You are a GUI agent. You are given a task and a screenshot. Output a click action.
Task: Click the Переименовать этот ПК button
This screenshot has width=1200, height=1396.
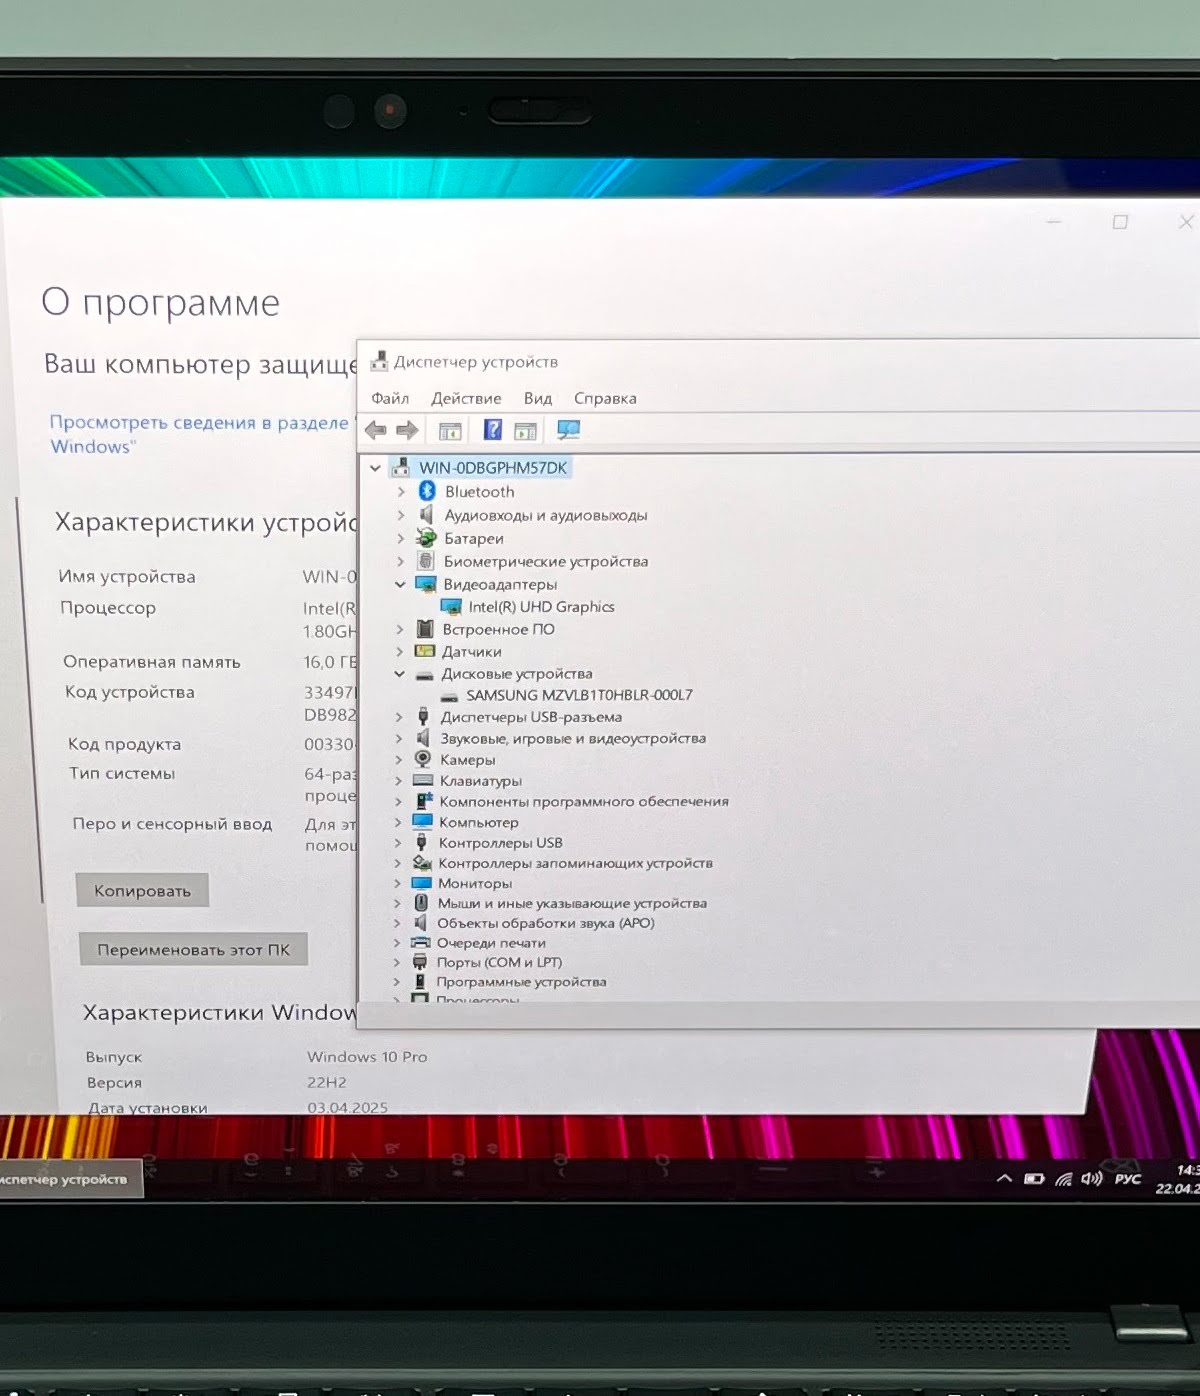coord(193,950)
